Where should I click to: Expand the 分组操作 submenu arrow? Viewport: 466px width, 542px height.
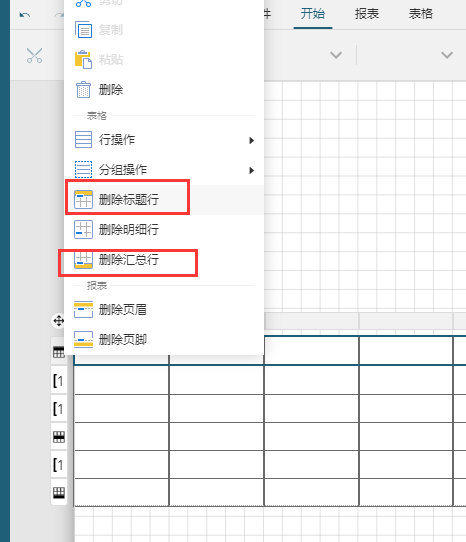click(251, 170)
